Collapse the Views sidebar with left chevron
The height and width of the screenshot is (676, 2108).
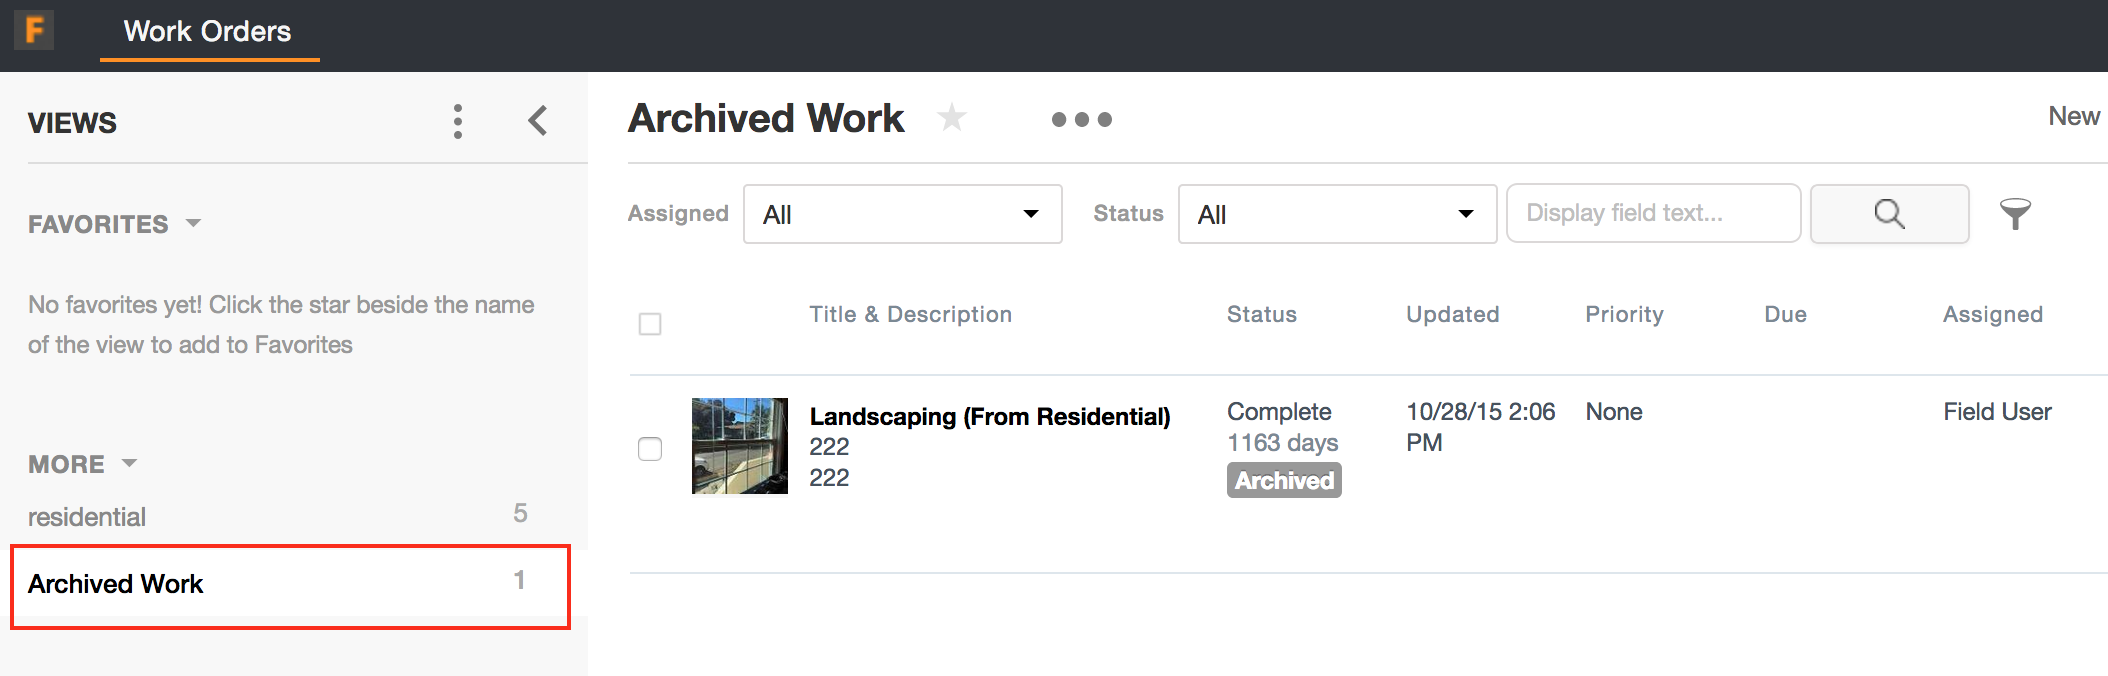click(538, 121)
